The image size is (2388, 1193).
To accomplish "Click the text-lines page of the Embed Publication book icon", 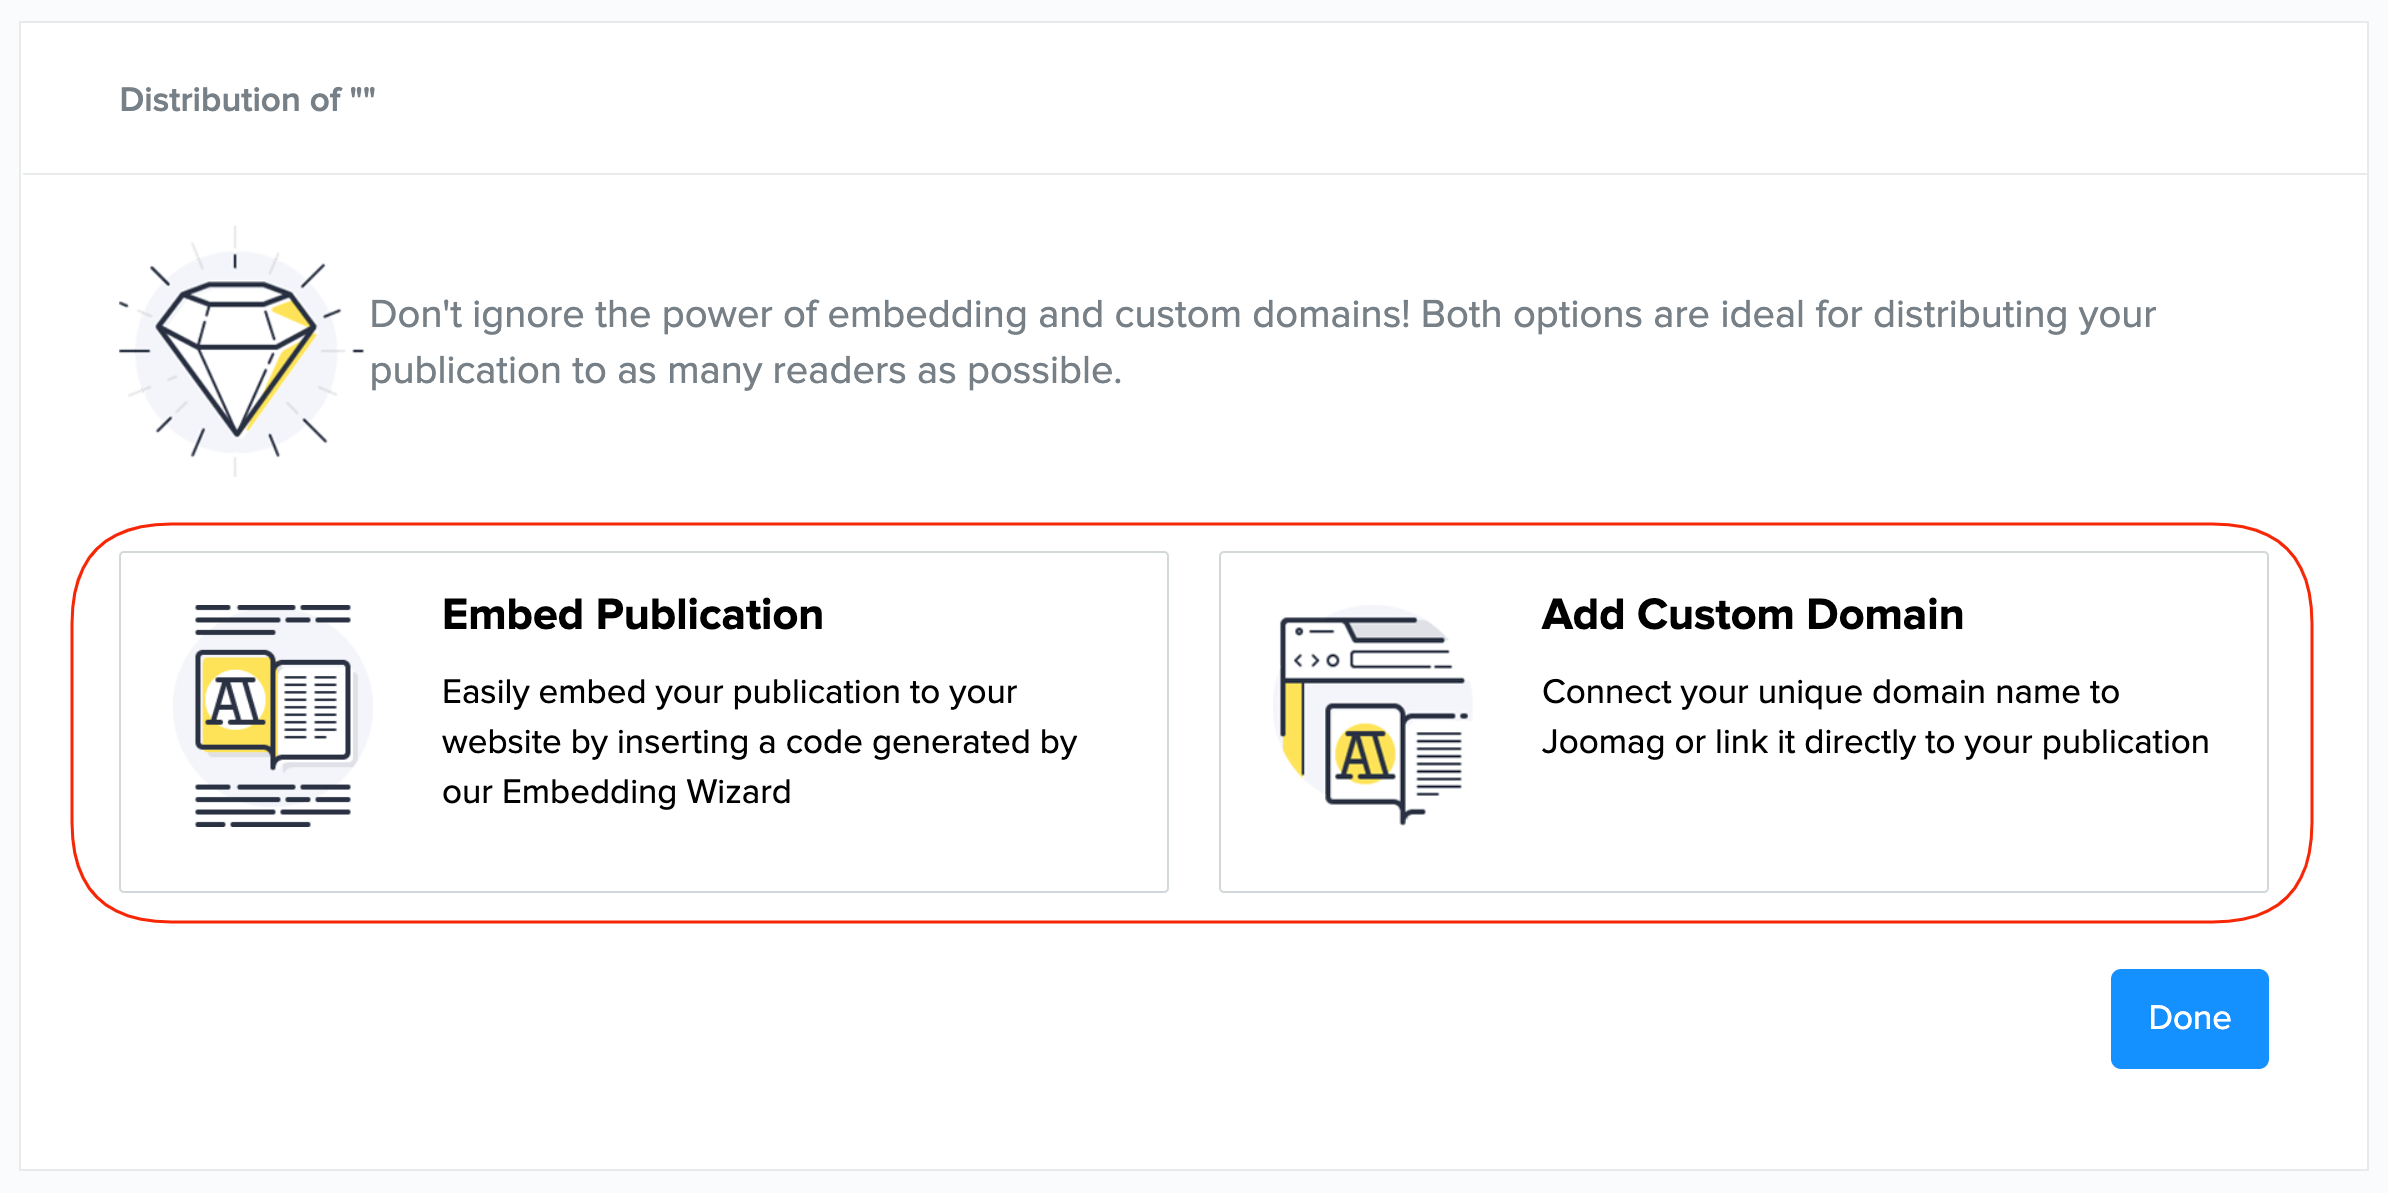I will [312, 707].
